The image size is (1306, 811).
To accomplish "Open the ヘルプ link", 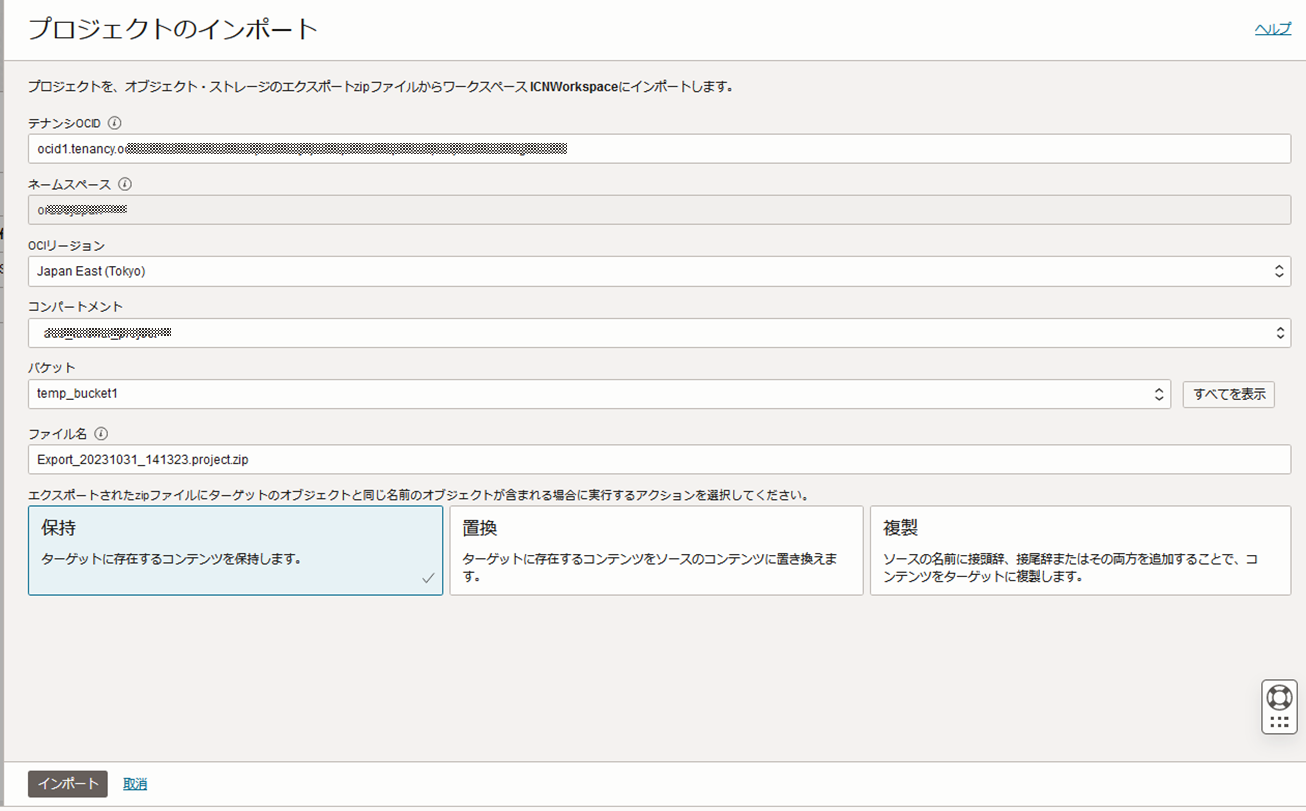I will click(x=1273, y=30).
